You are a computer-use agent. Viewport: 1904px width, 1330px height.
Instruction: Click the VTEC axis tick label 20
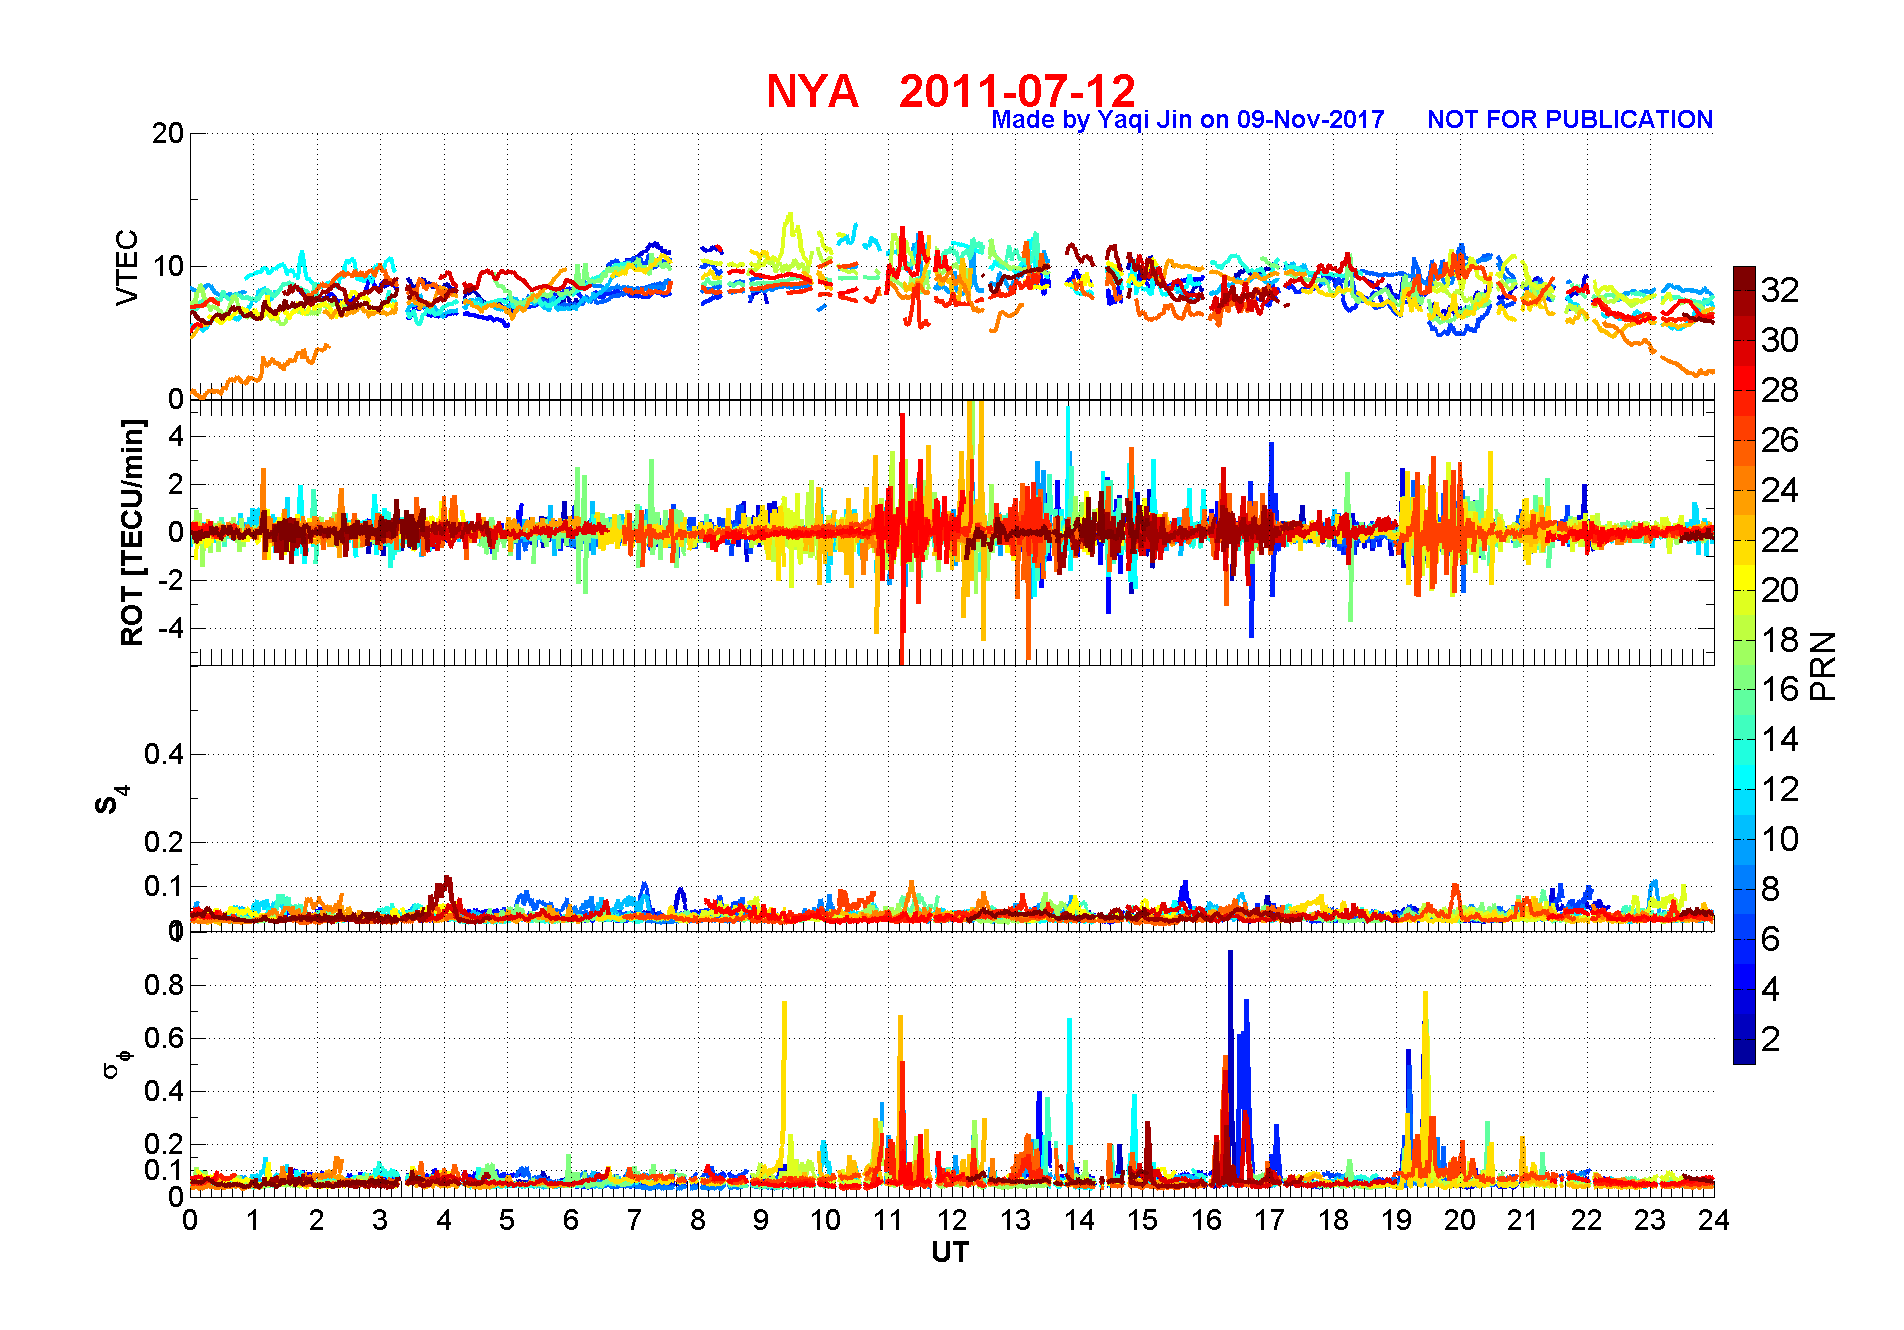[168, 133]
